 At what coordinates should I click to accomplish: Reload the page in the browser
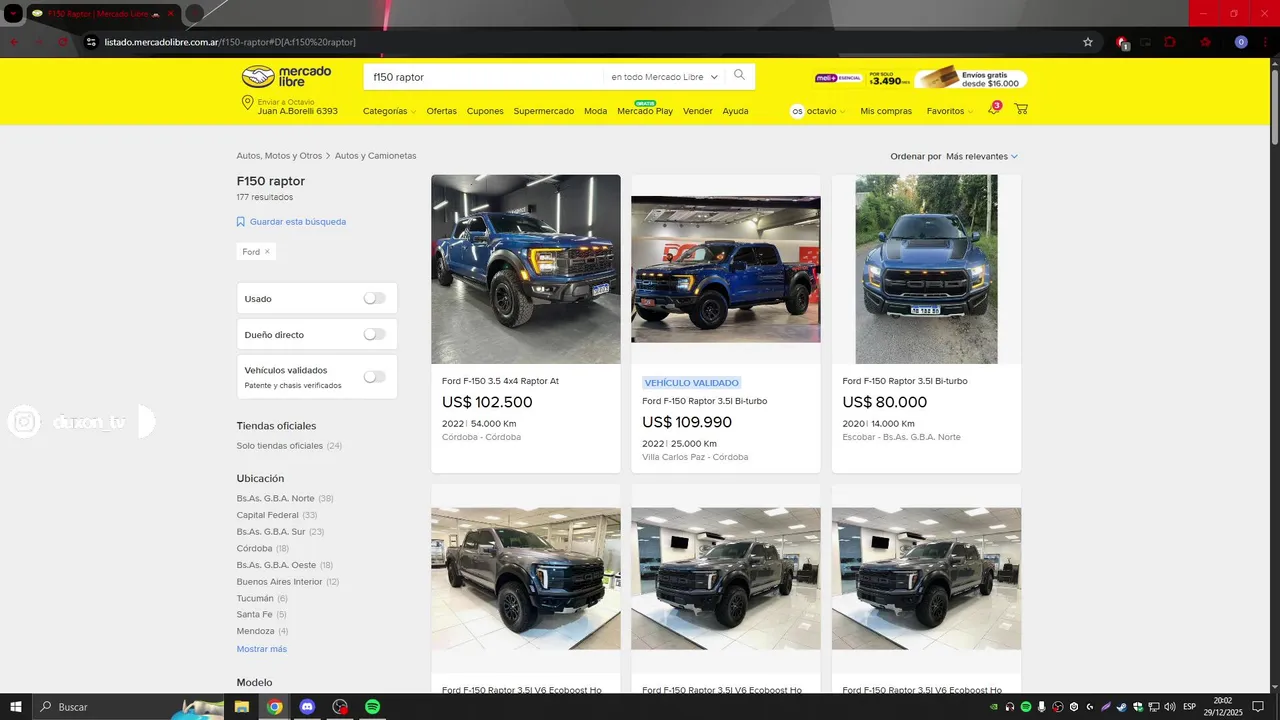pyautogui.click(x=64, y=42)
